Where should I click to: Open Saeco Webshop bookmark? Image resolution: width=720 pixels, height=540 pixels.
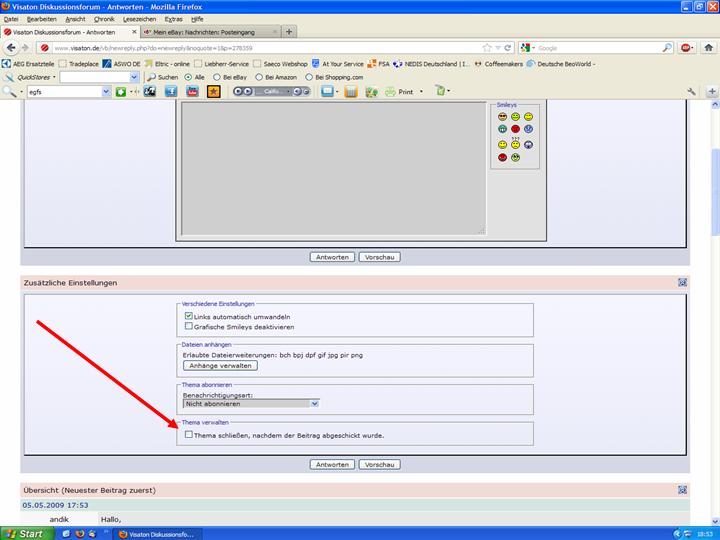(281, 64)
